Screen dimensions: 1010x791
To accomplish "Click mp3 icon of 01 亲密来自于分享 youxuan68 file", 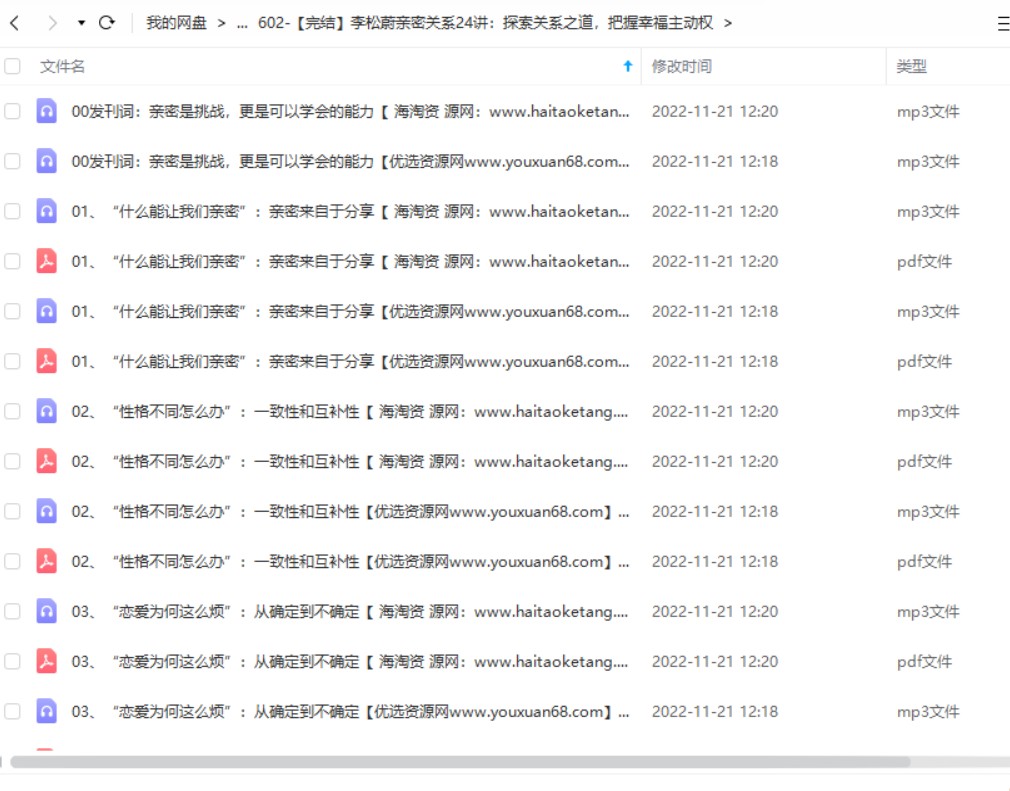I will 46,311.
